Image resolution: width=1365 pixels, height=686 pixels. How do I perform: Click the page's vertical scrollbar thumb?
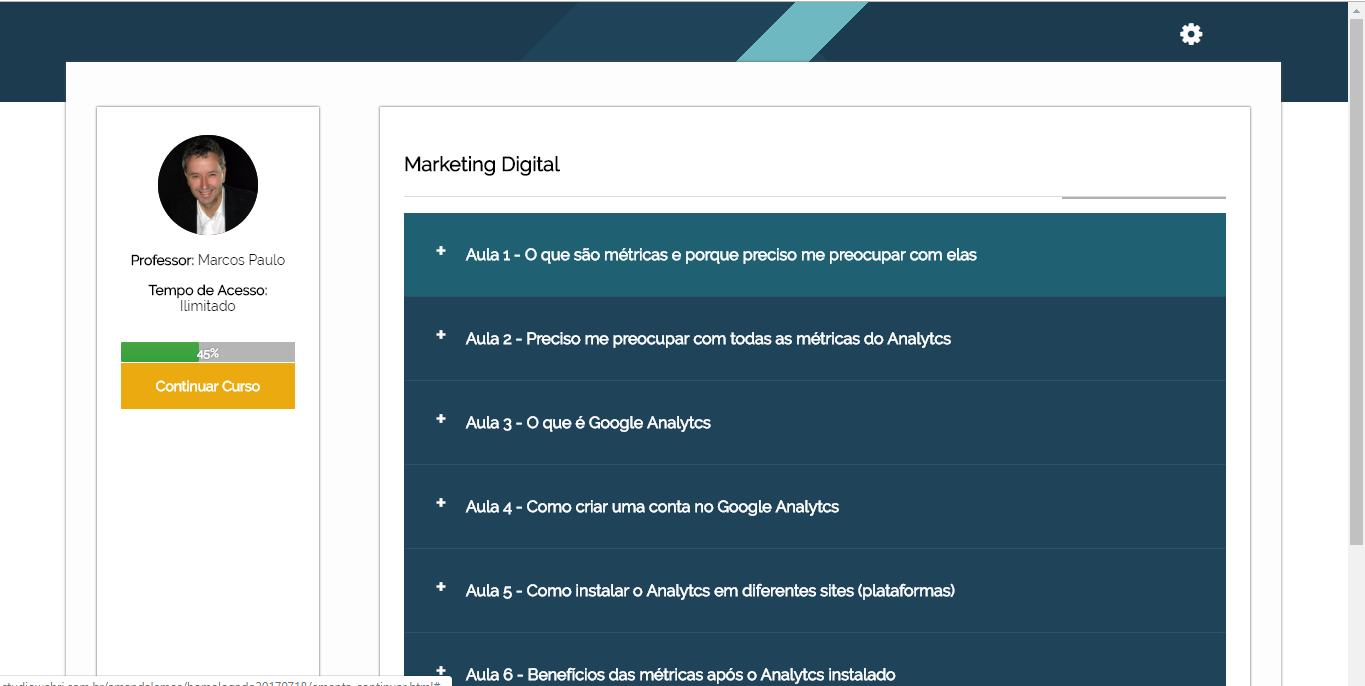[x=1356, y=280]
